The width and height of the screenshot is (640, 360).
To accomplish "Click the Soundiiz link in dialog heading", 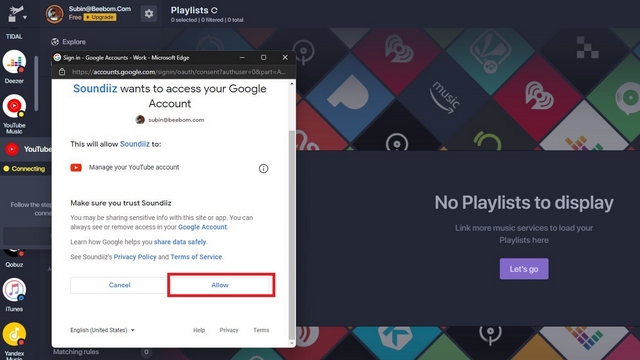I will click(95, 89).
